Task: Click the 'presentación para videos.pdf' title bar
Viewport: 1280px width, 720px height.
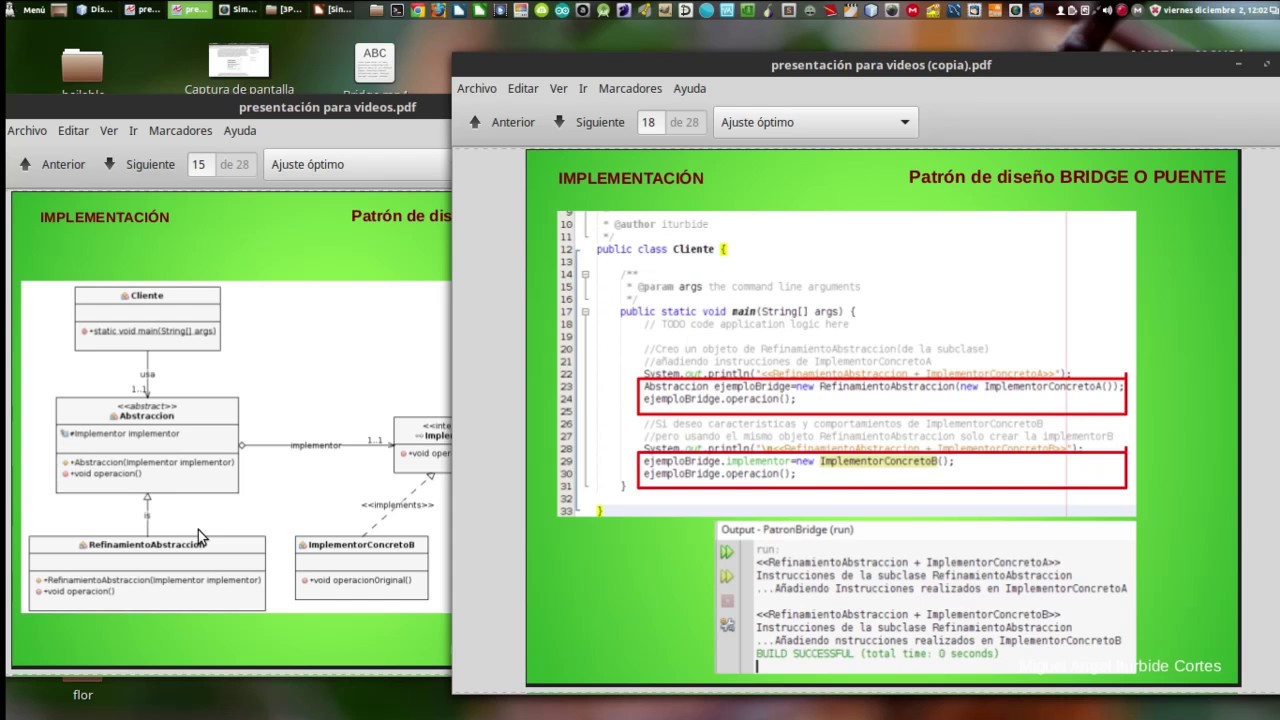Action: [x=228, y=107]
